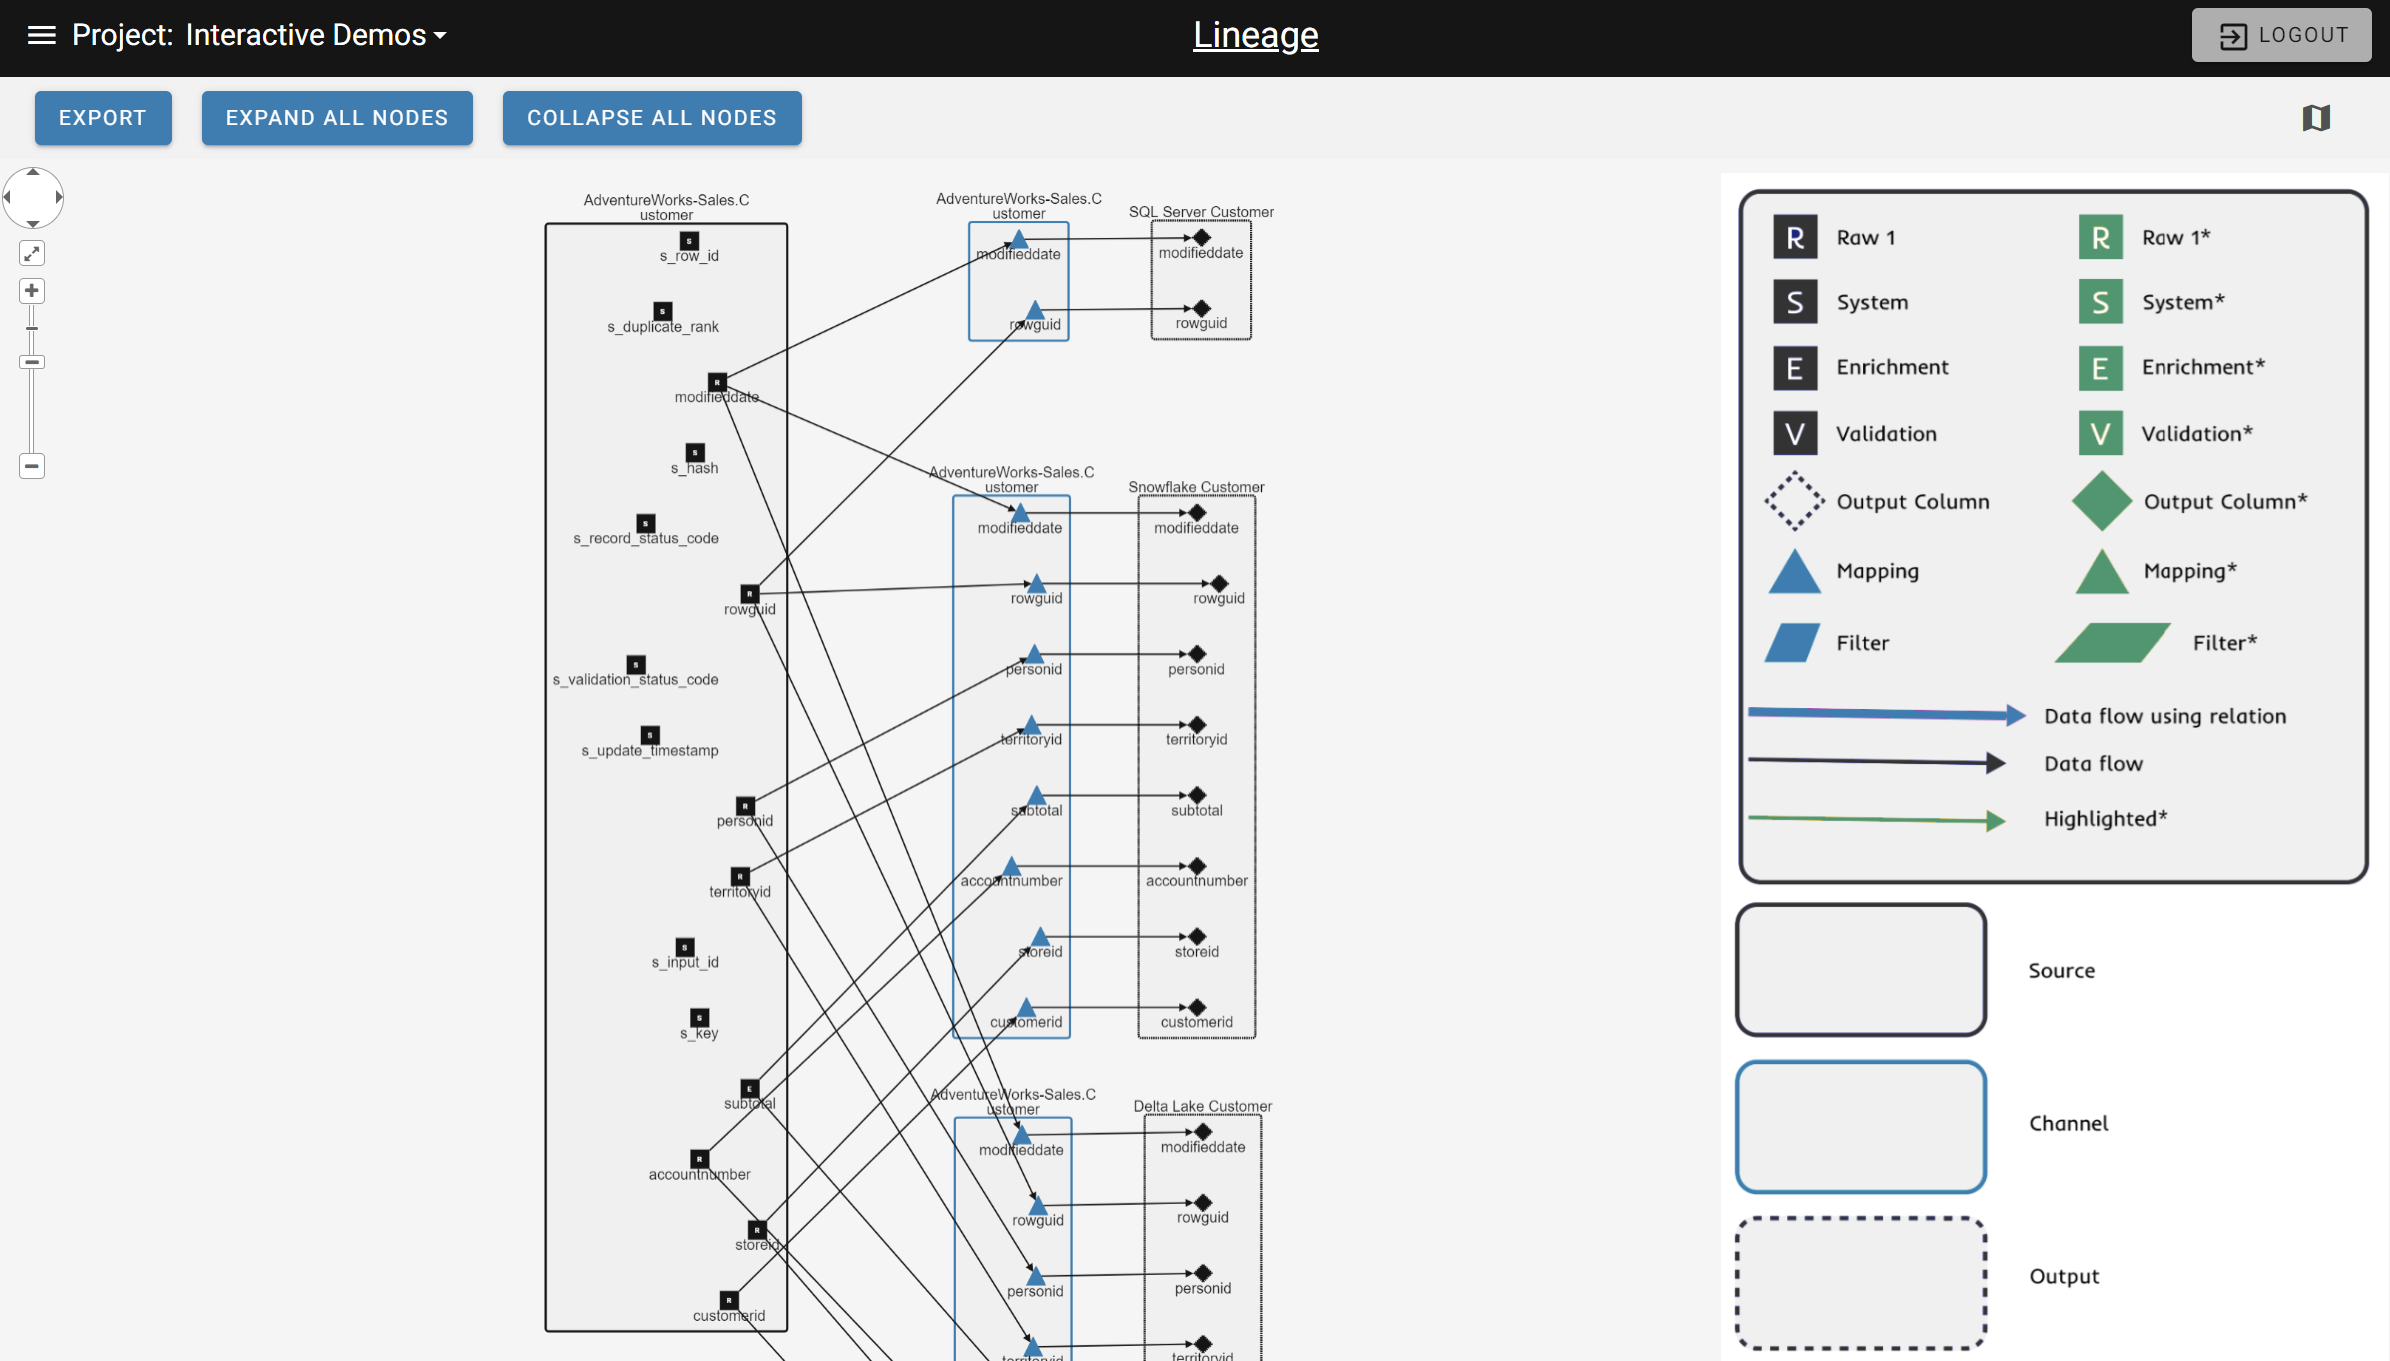The width and height of the screenshot is (2390, 1361).
Task: Select the Delta Lake Customer output title
Action: point(1202,1106)
